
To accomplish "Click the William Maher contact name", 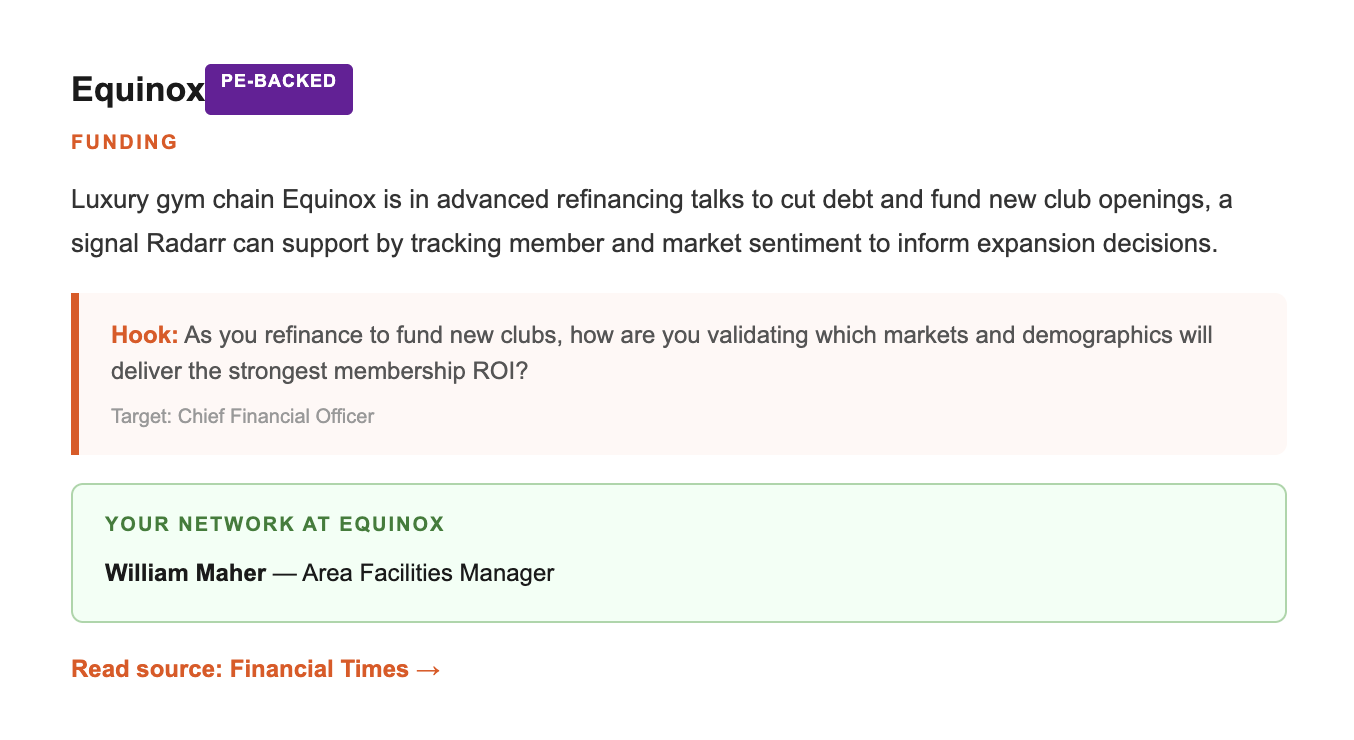I will pos(185,573).
